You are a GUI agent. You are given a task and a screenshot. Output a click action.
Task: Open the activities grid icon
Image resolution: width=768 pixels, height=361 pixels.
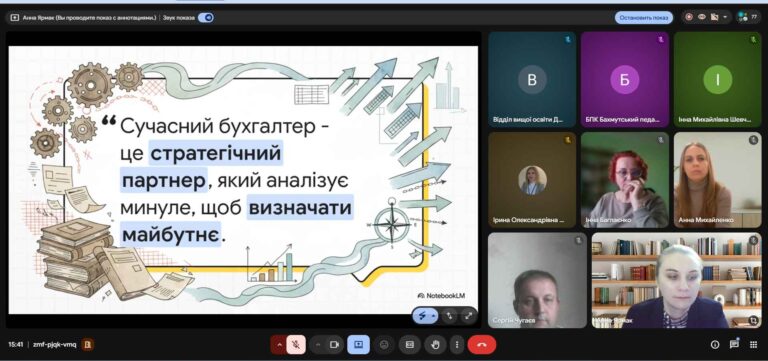(753, 345)
